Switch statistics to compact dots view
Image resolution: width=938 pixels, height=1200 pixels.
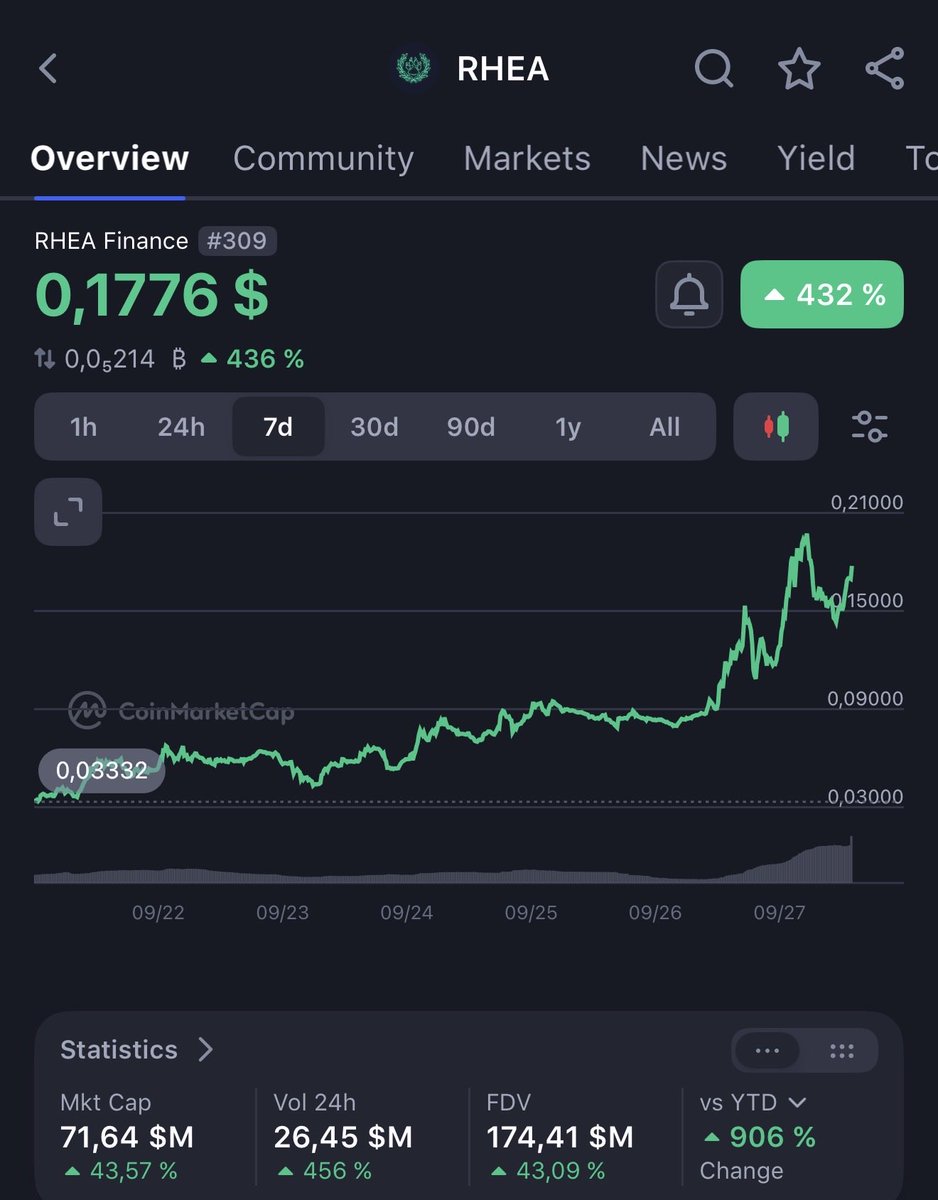(x=767, y=1051)
